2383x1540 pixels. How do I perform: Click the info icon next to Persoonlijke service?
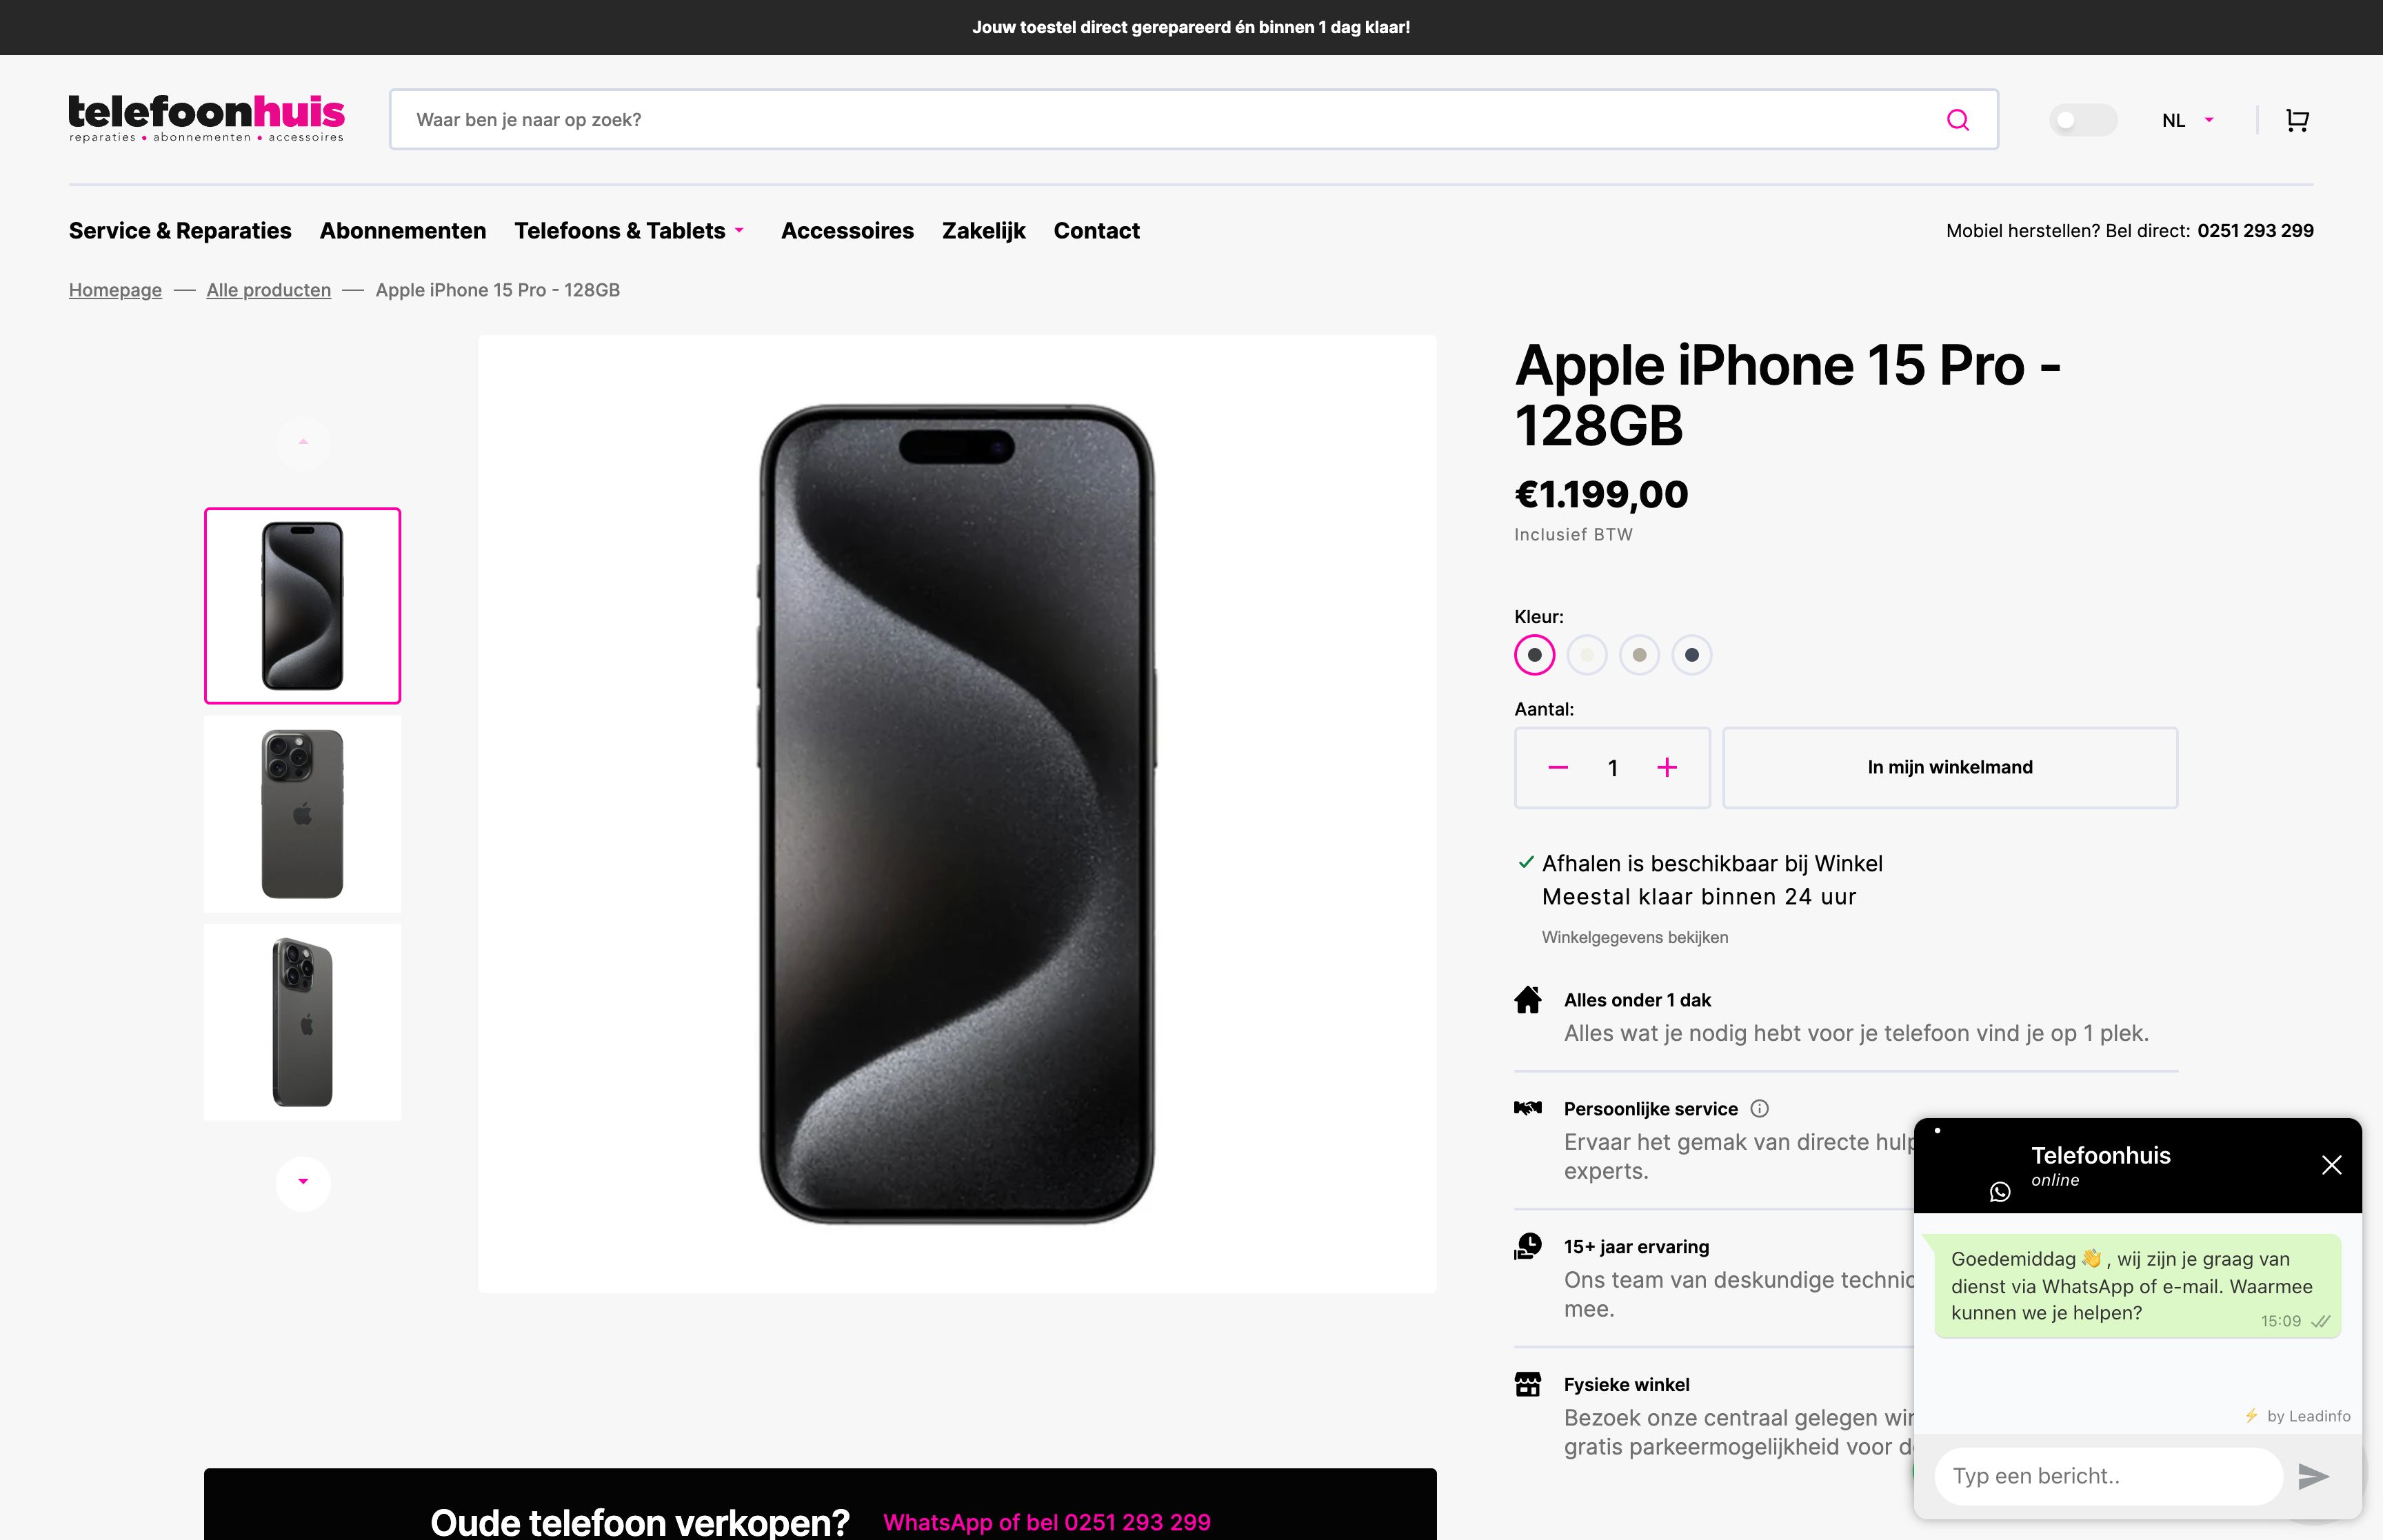point(1760,1108)
